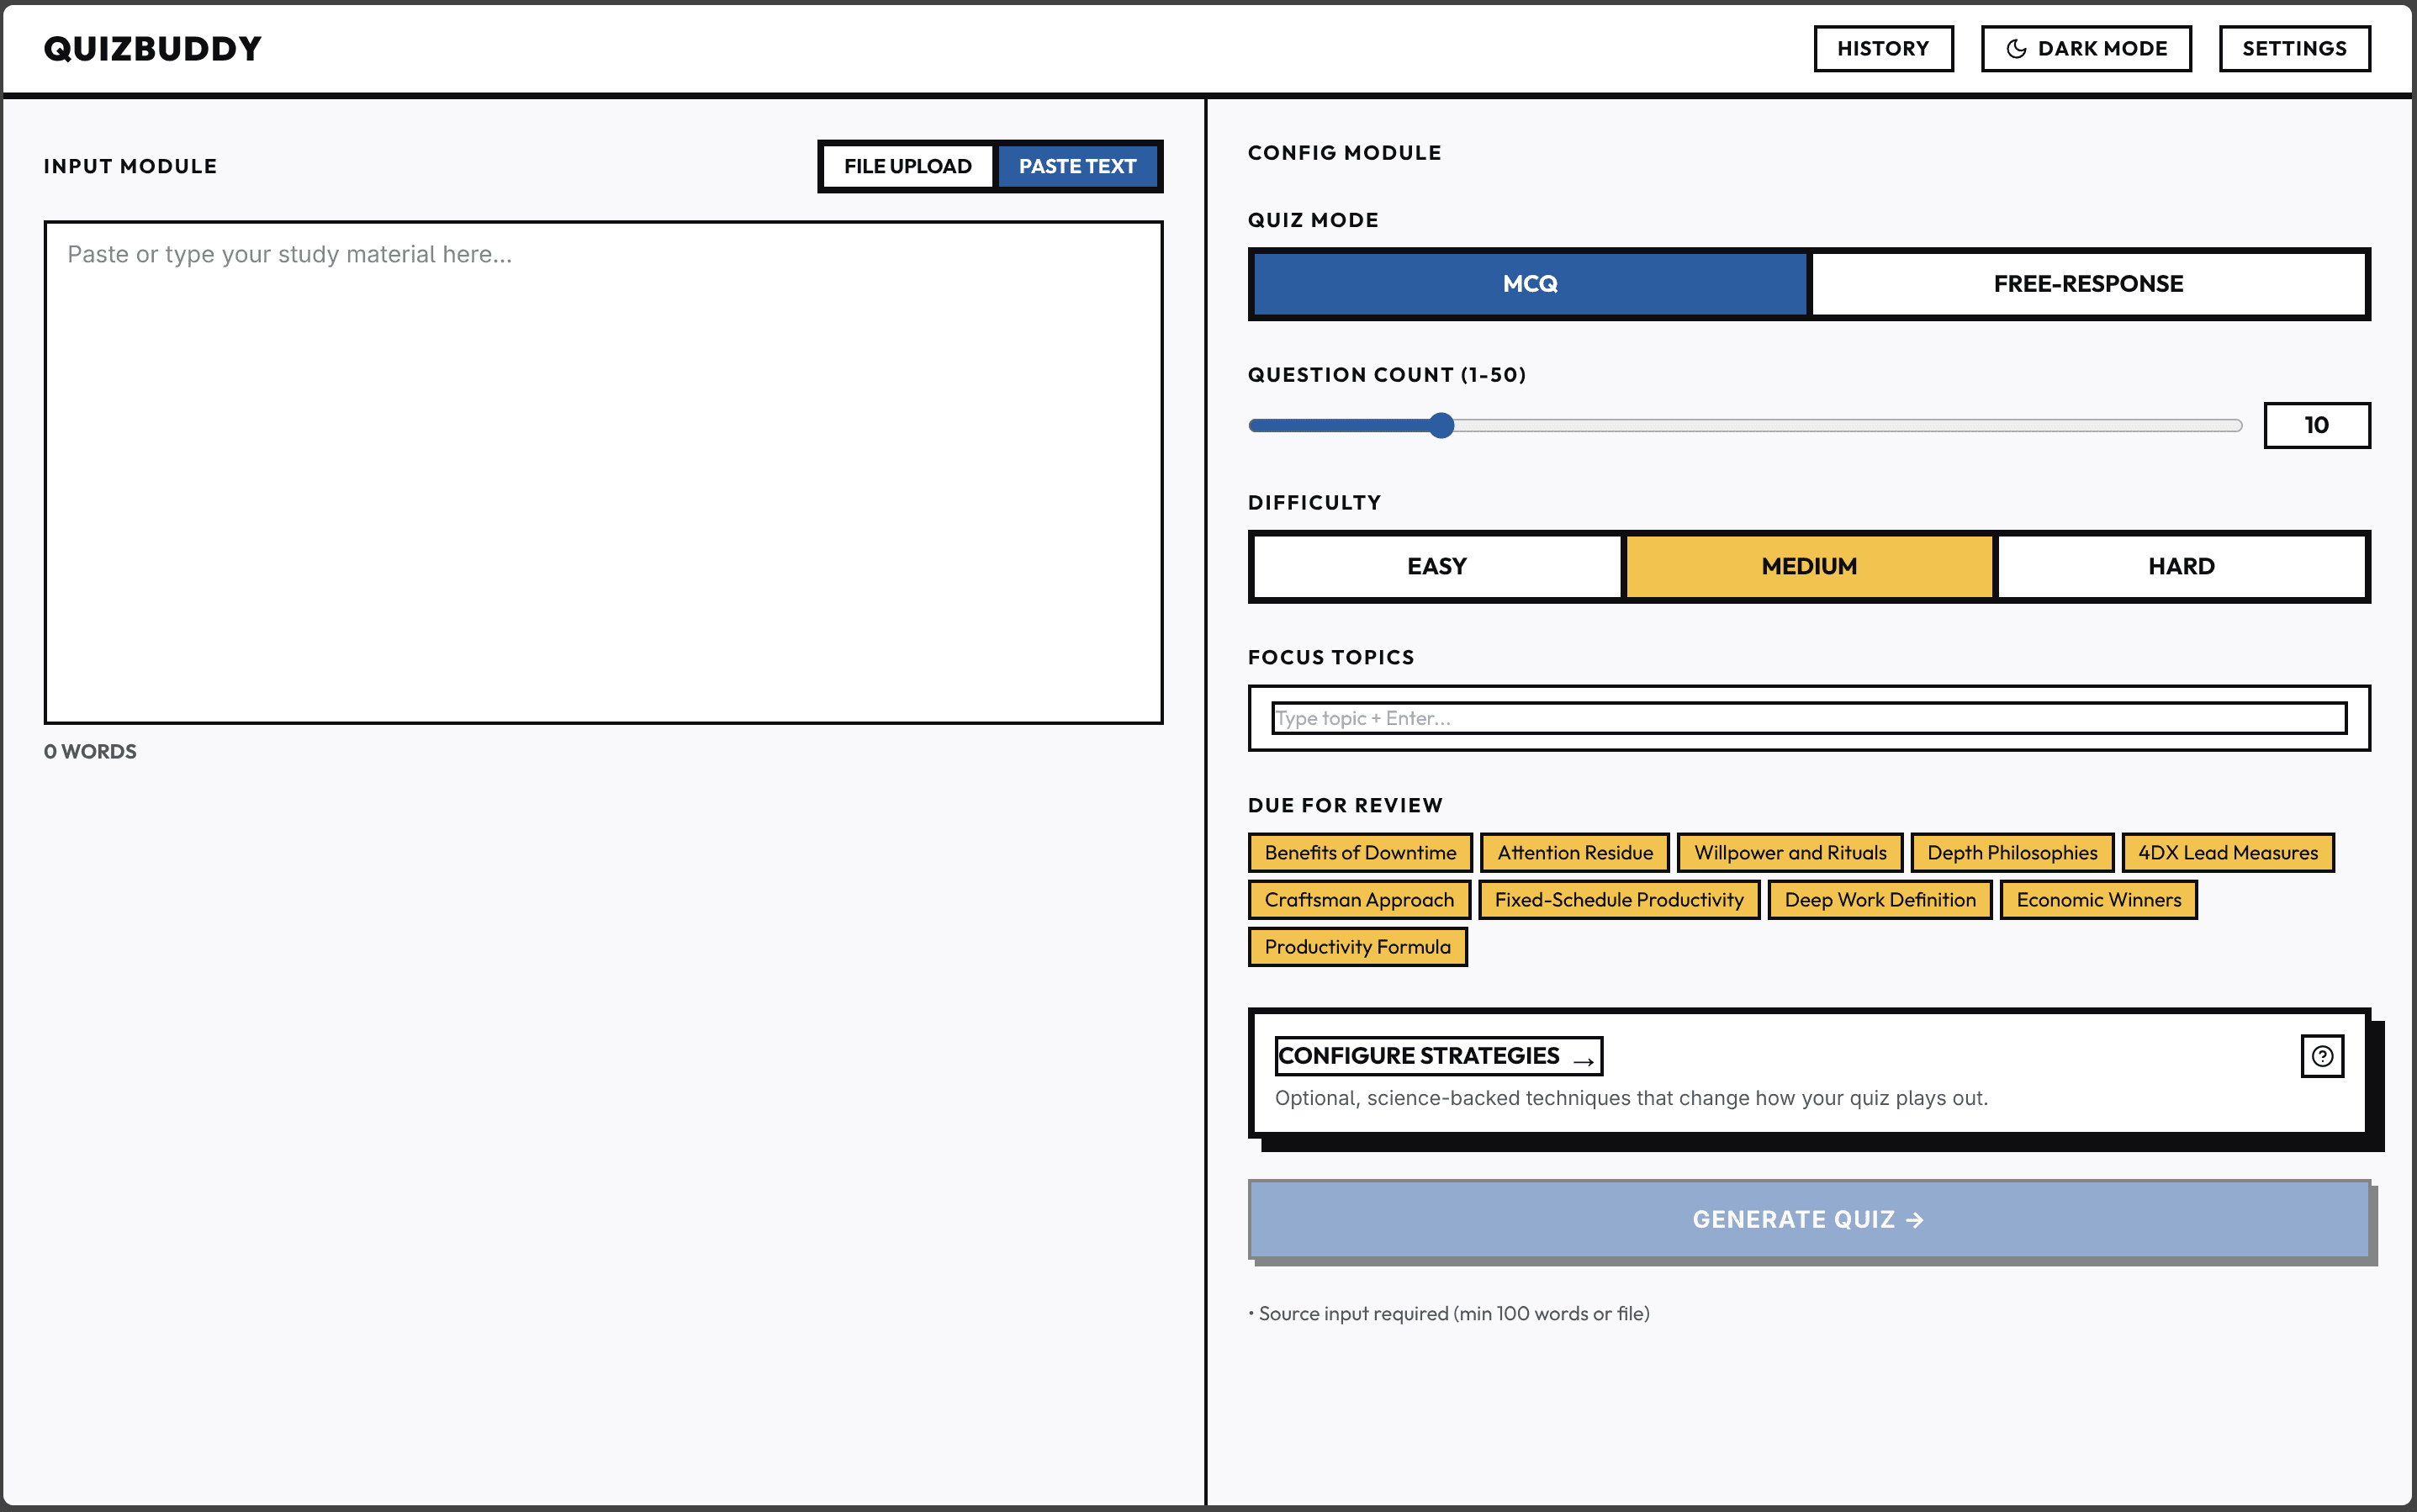This screenshot has width=2417, height=1512.
Task: Open the strategies help question-mark icon
Action: (2322, 1056)
